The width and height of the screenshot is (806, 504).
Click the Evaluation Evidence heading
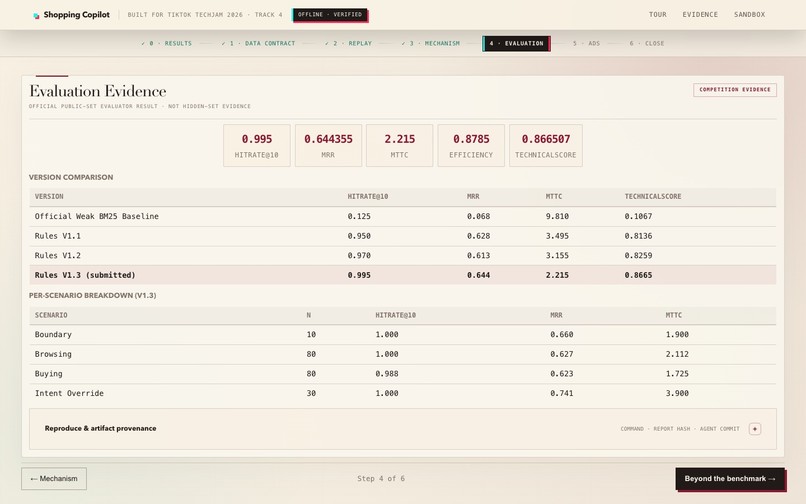tap(98, 91)
